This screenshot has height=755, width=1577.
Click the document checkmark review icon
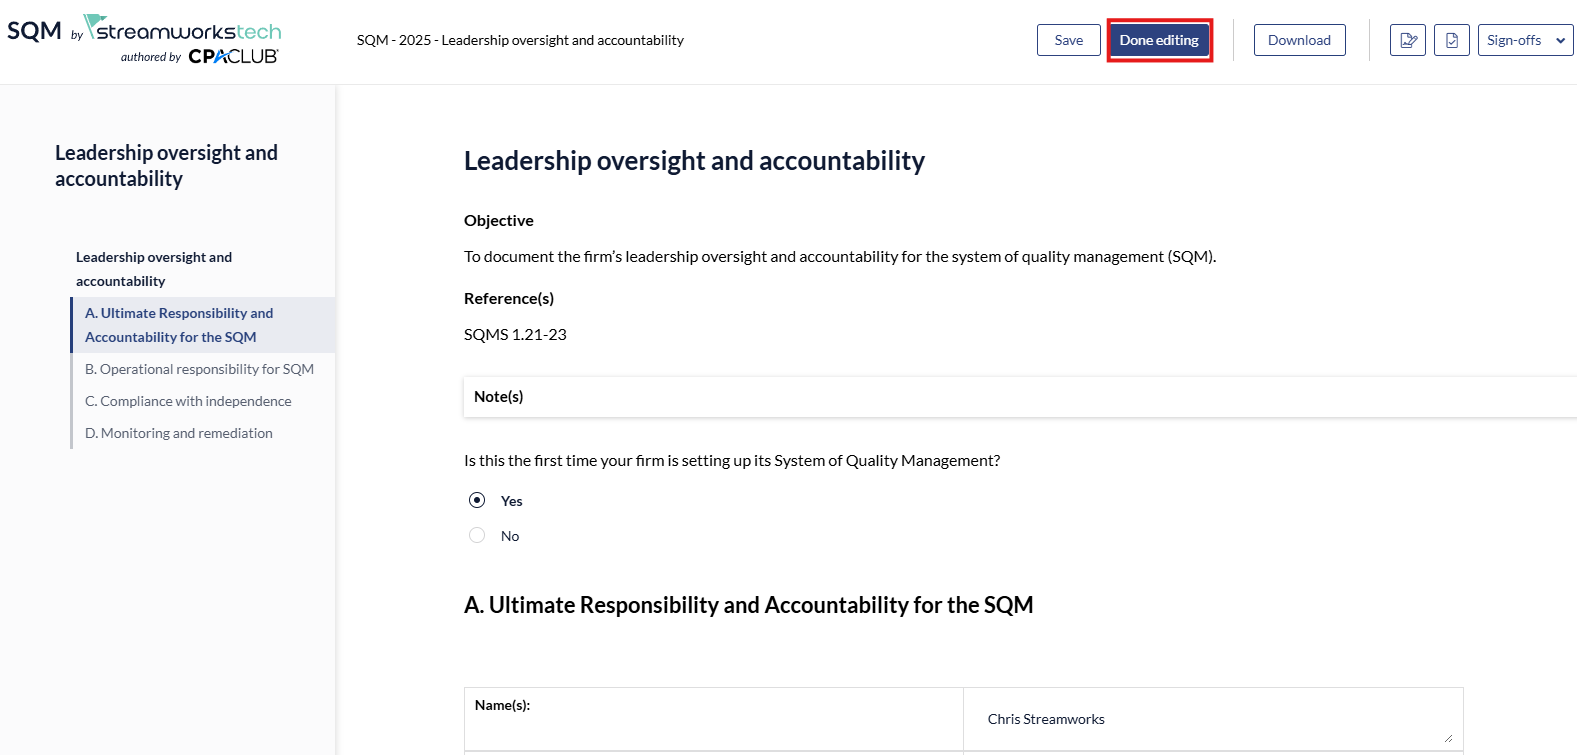point(1451,40)
